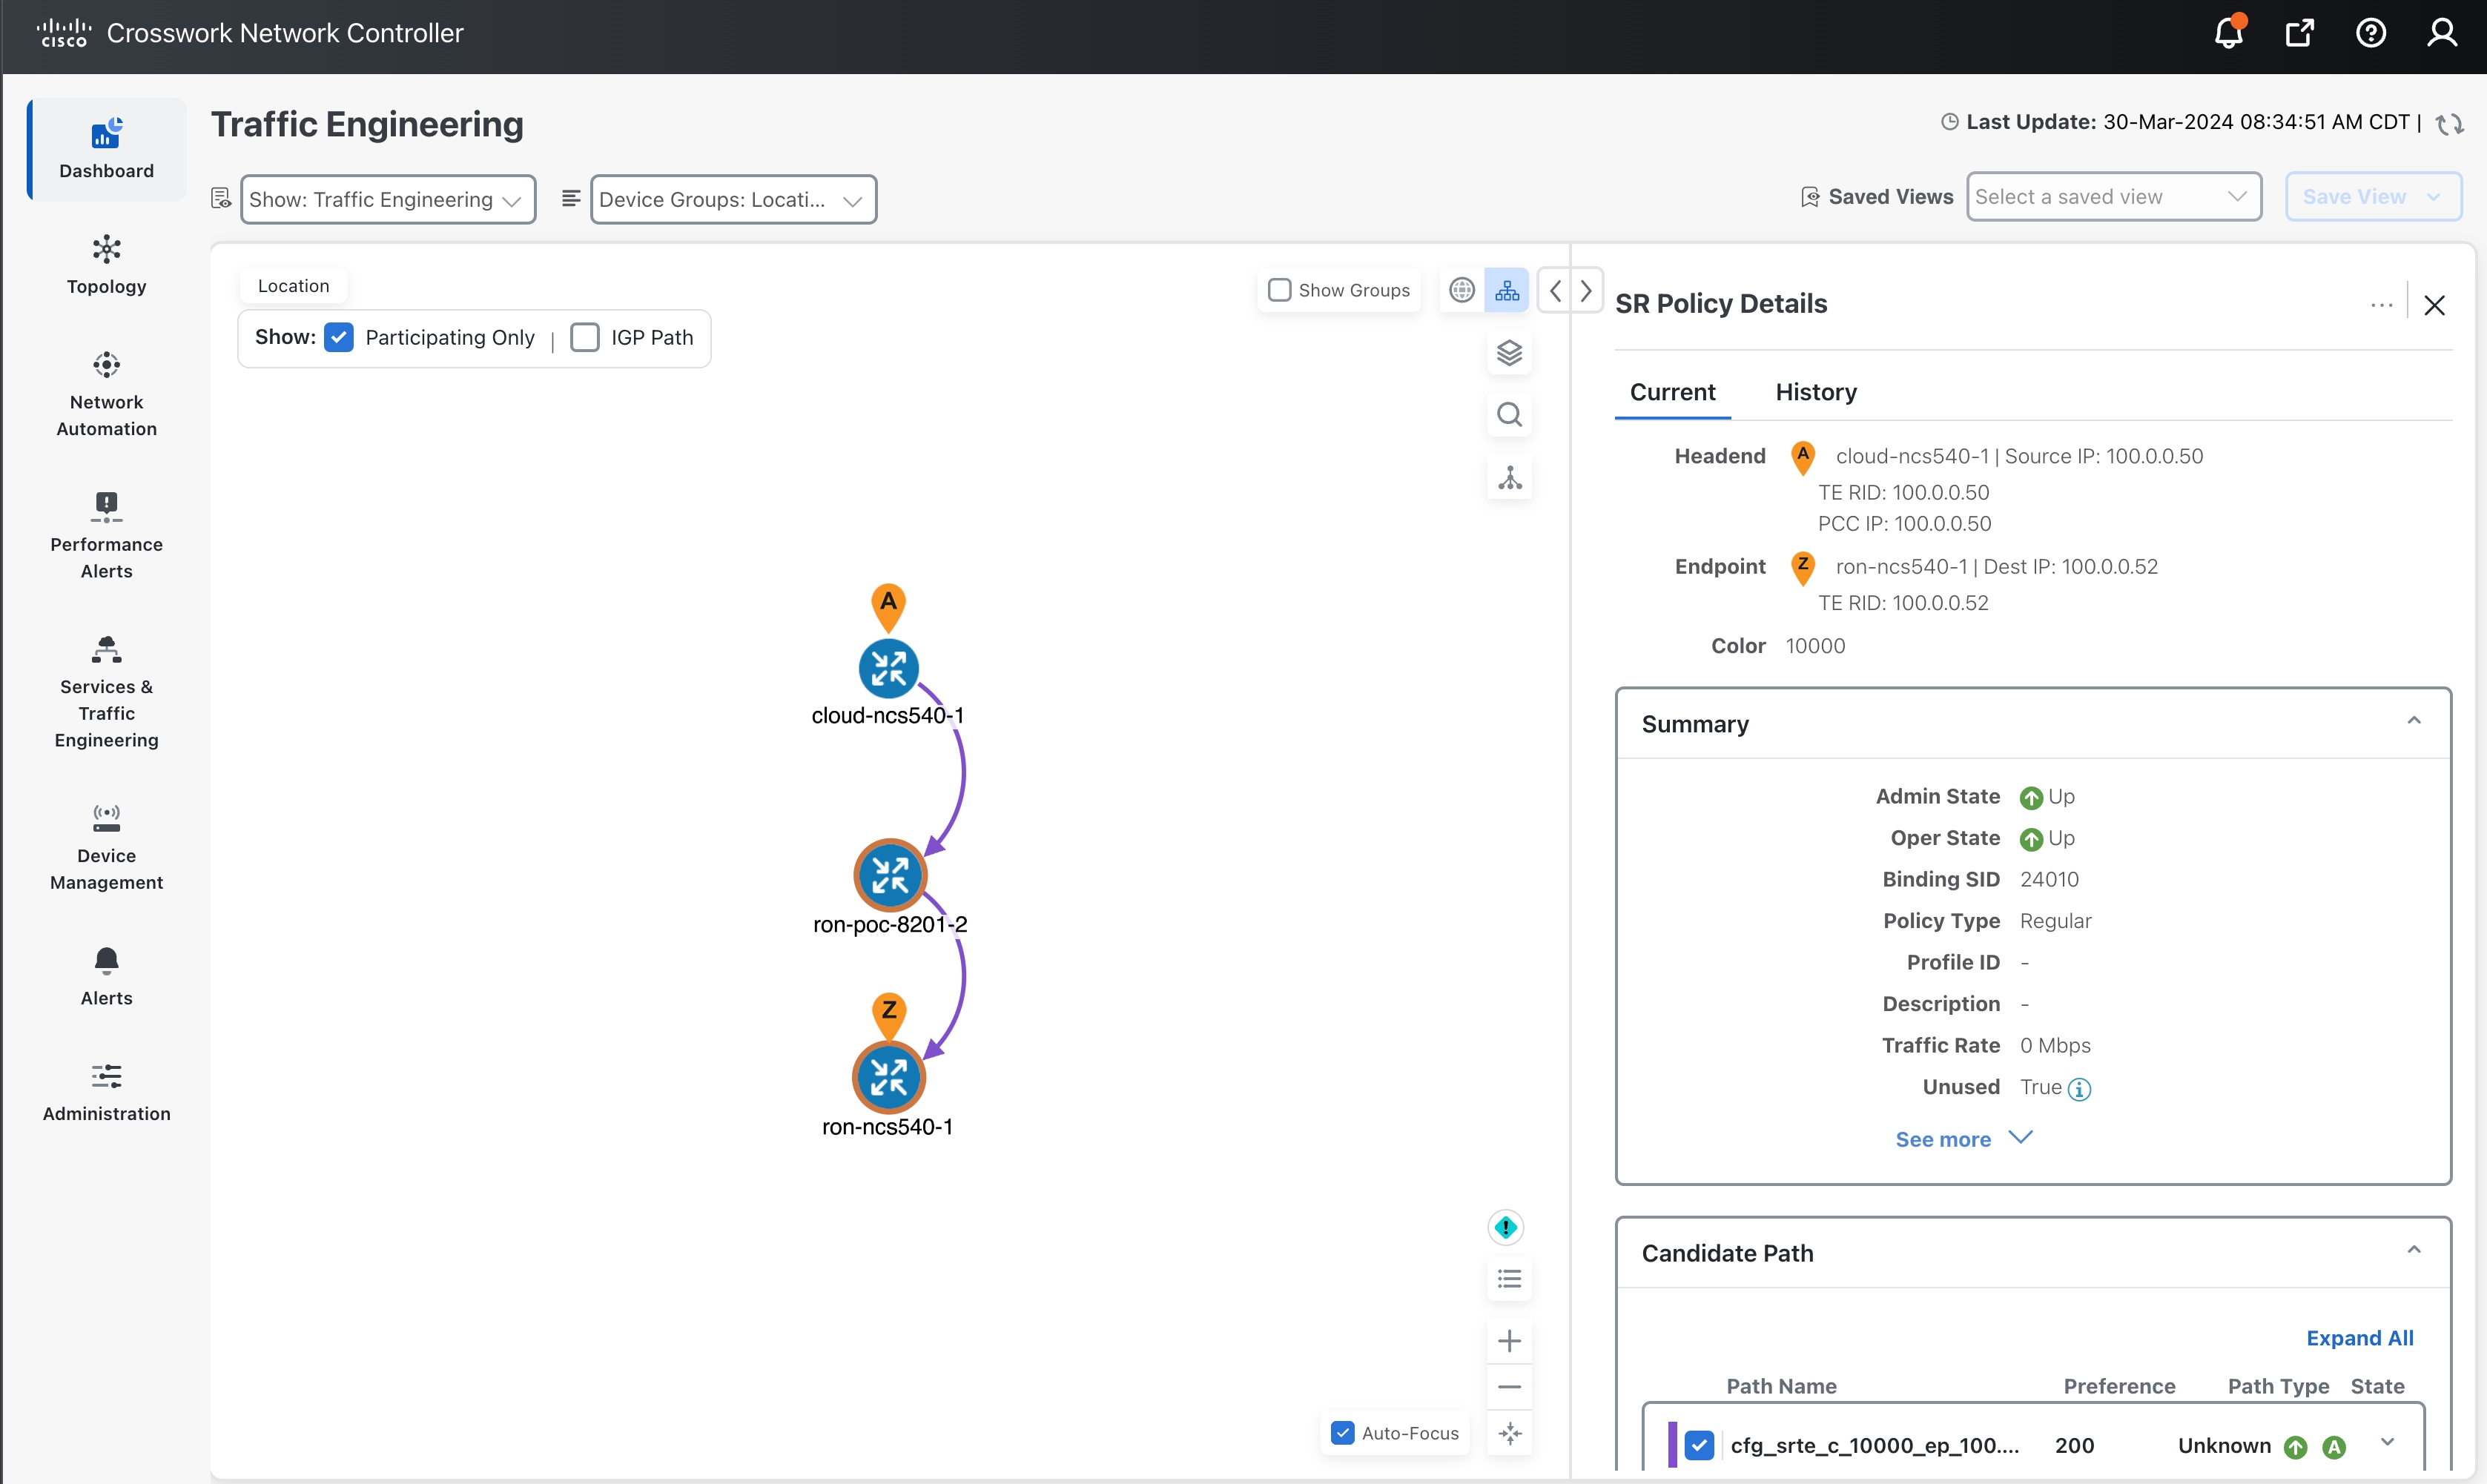2487x1484 pixels.
Task: Open Administration in the sidebar
Action: [106, 1093]
